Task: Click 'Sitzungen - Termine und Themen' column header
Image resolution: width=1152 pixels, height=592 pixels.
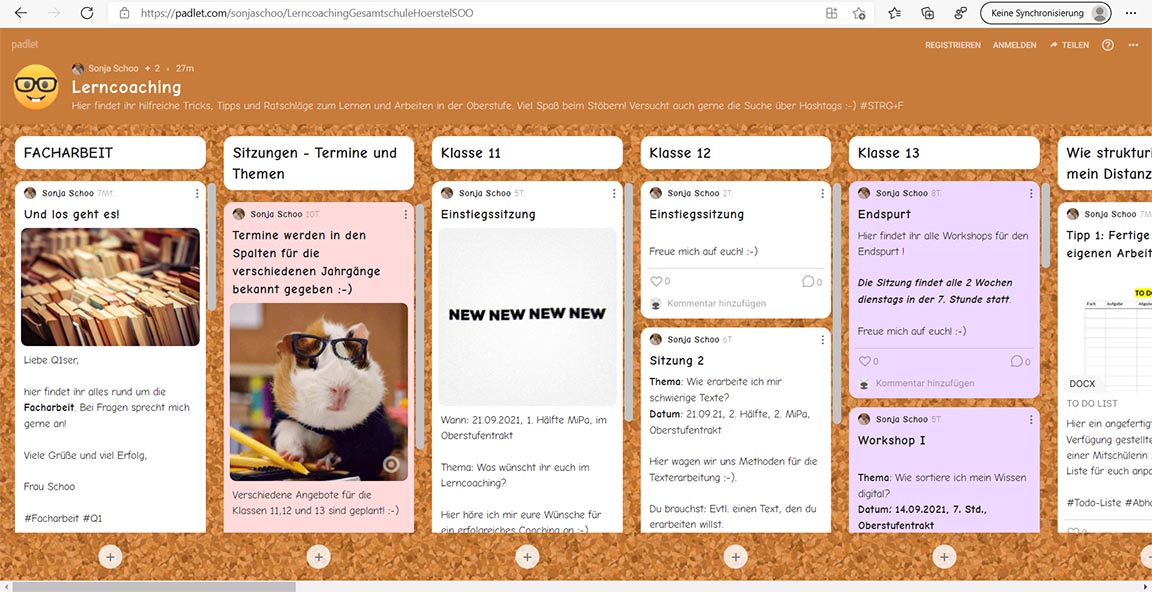Action: pos(319,163)
